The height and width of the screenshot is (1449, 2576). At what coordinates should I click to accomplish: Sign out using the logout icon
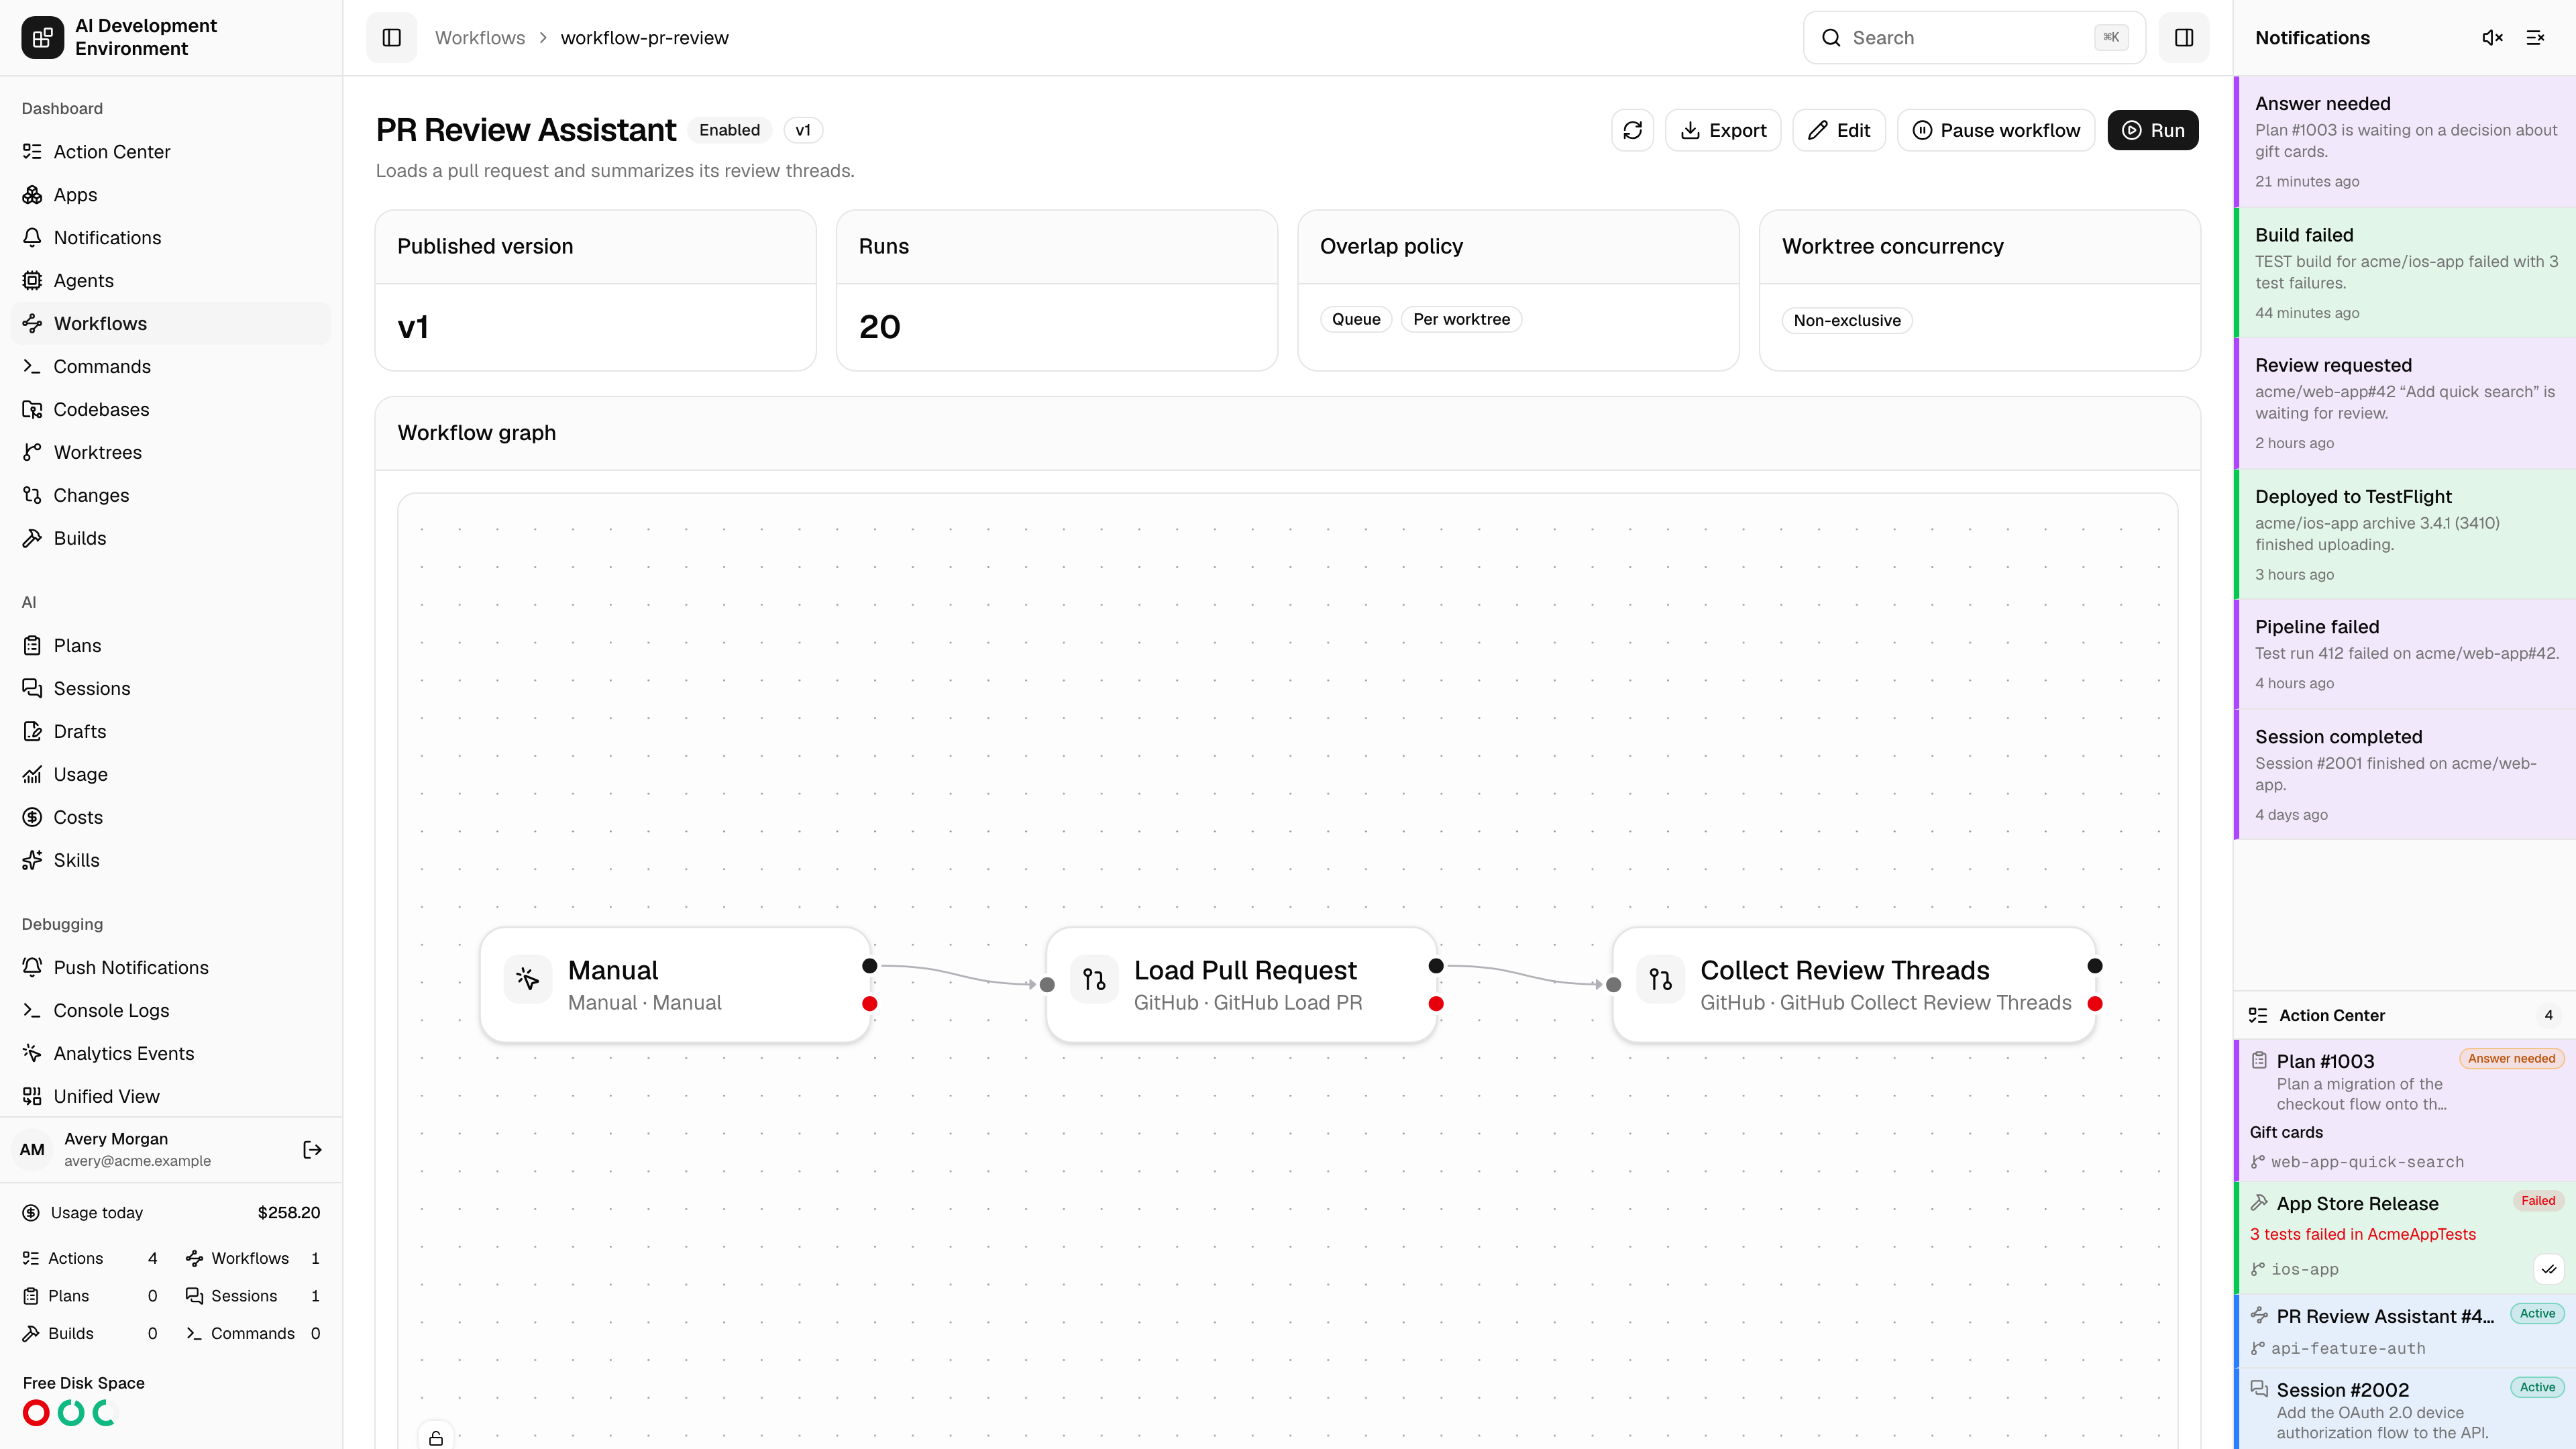point(312,1149)
